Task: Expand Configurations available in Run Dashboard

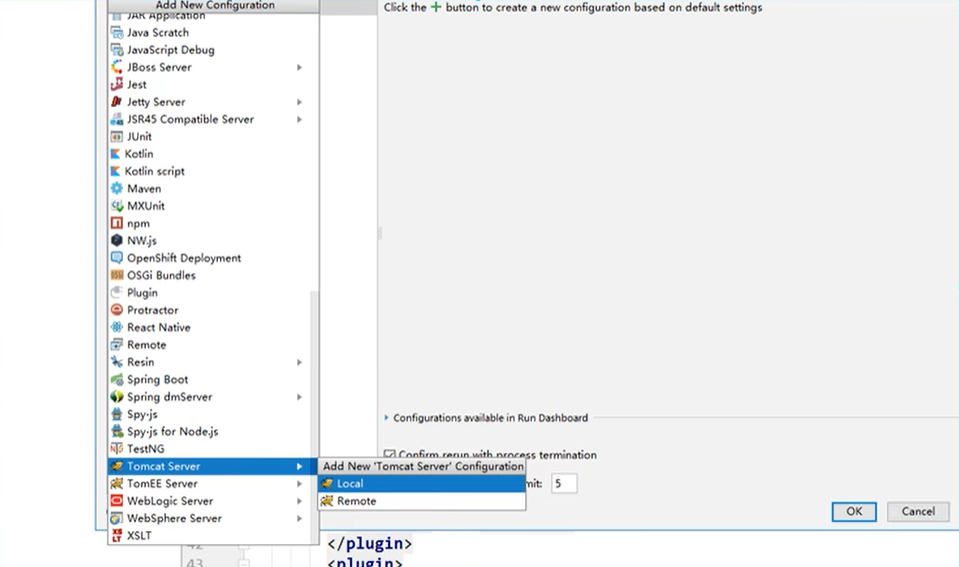Action: click(387, 418)
